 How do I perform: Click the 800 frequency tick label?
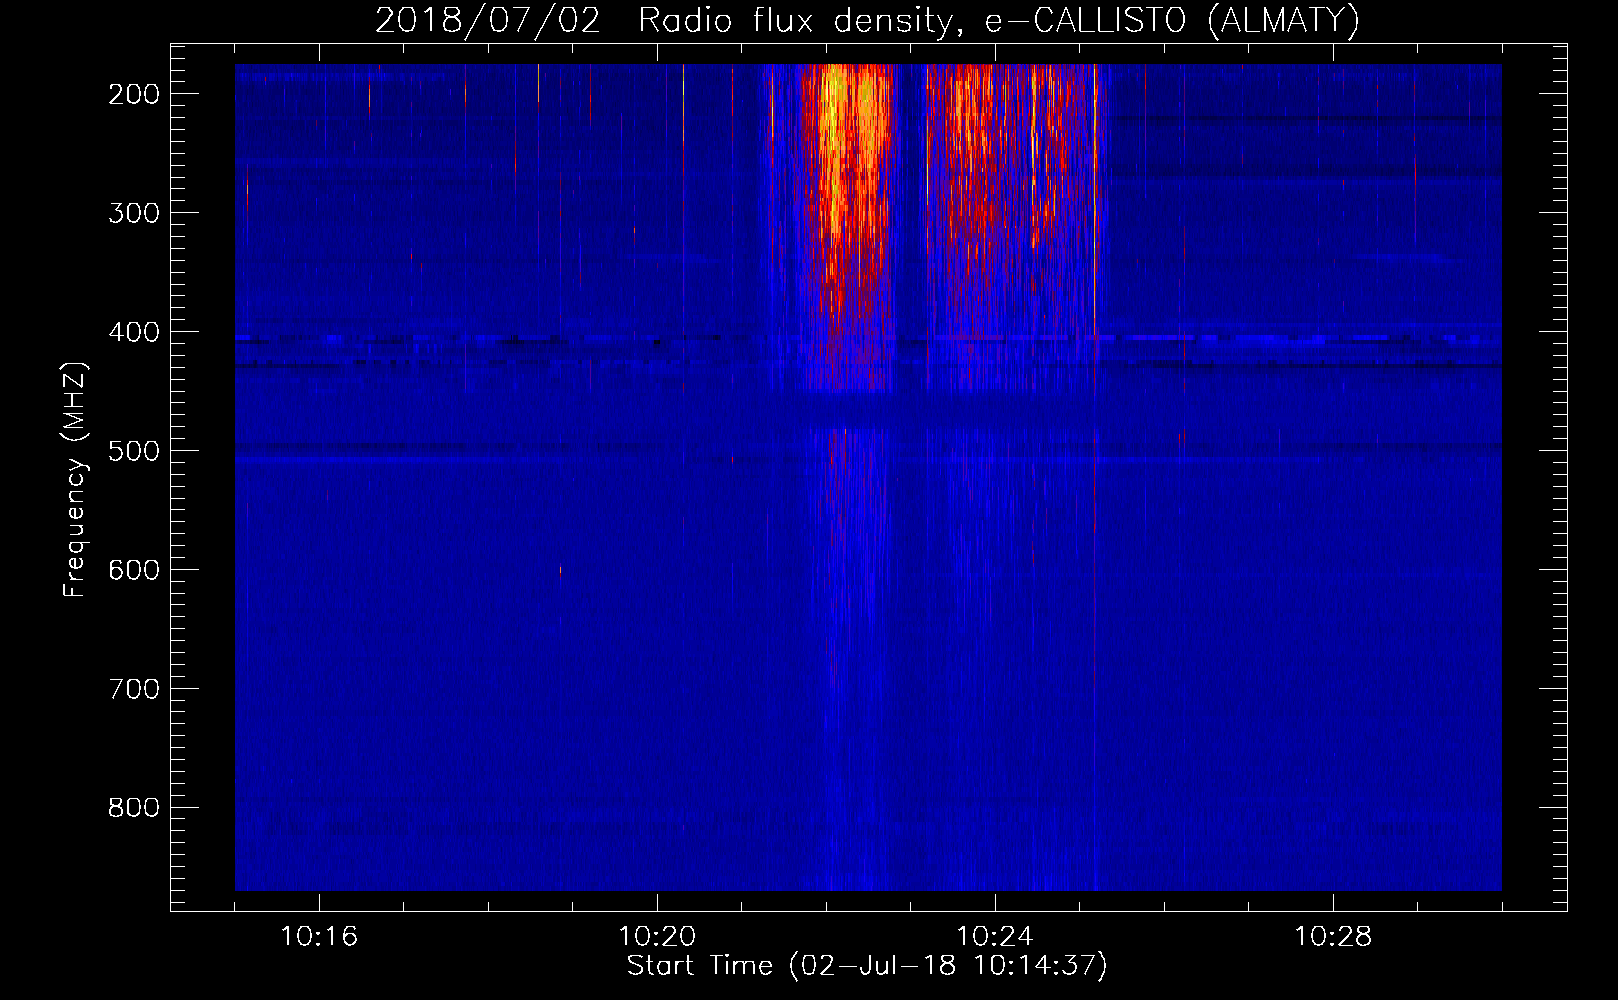click(134, 808)
